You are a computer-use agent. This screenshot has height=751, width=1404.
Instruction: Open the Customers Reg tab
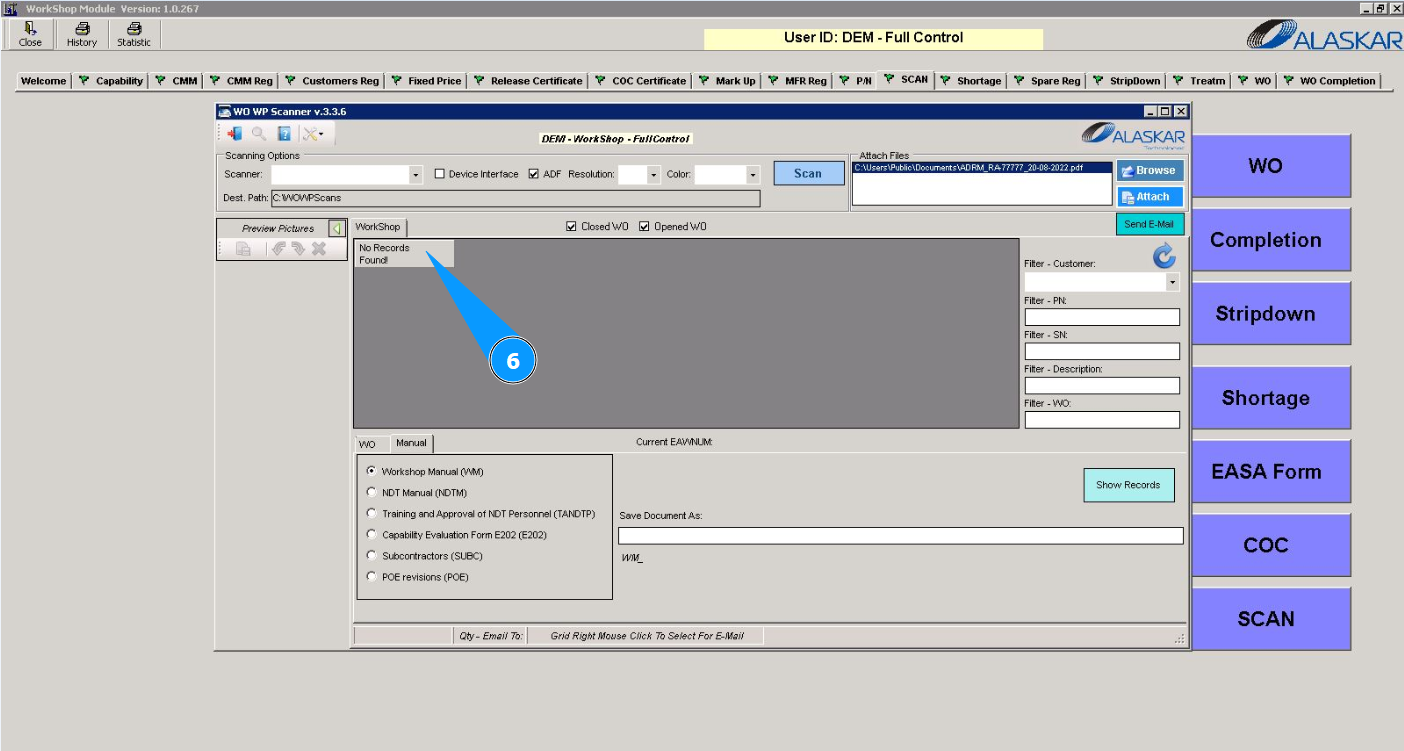pyautogui.click(x=332, y=81)
